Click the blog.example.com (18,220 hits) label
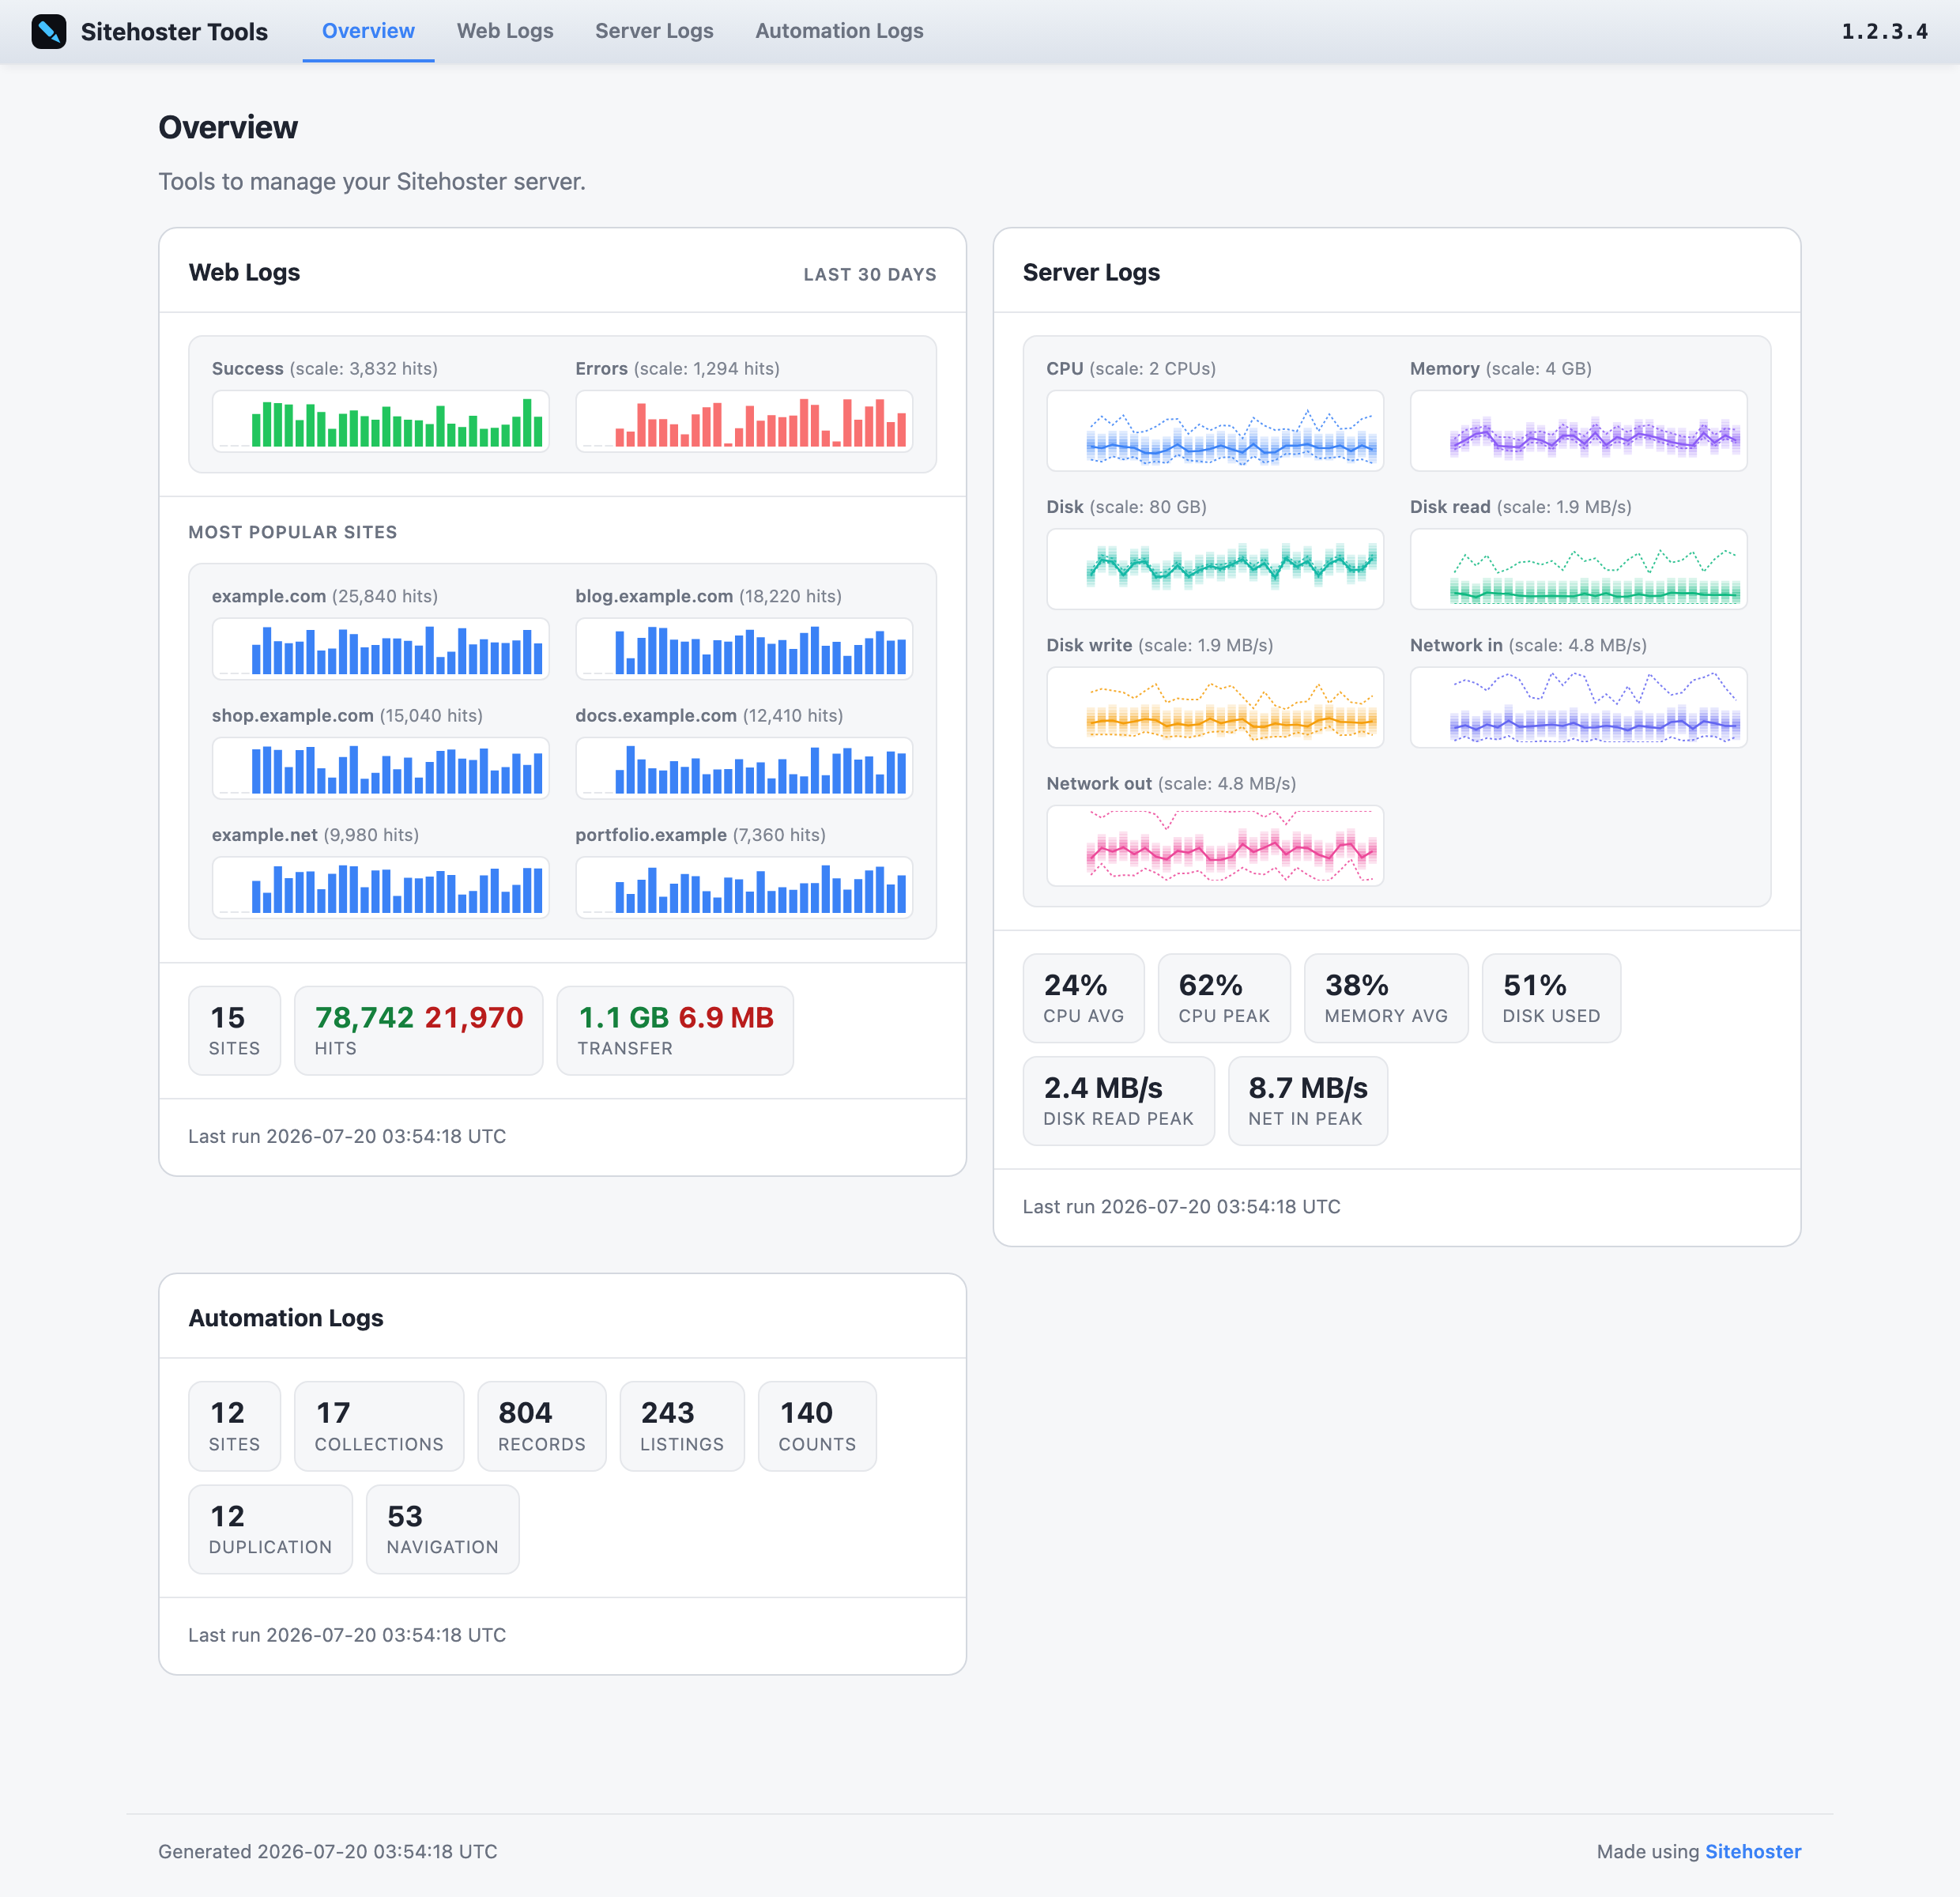This screenshot has width=1960, height=1897. [x=708, y=596]
